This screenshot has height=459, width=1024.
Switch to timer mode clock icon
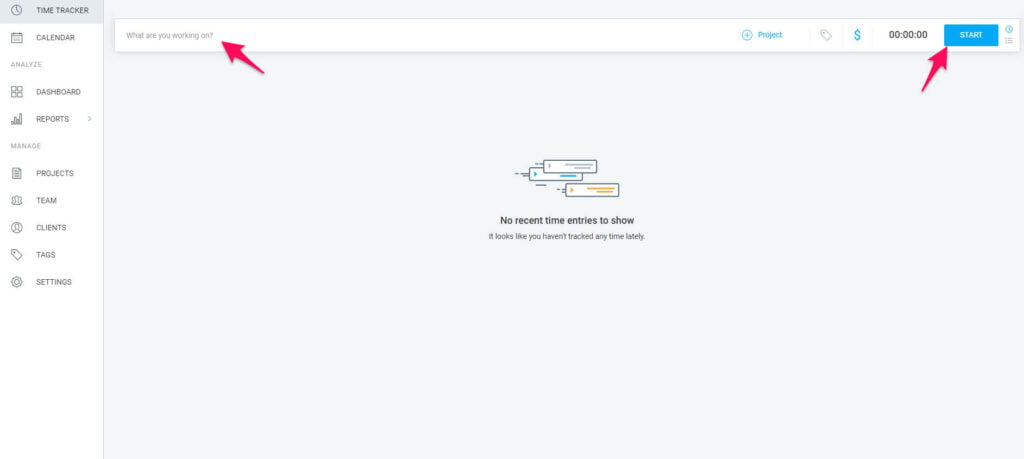1009,29
